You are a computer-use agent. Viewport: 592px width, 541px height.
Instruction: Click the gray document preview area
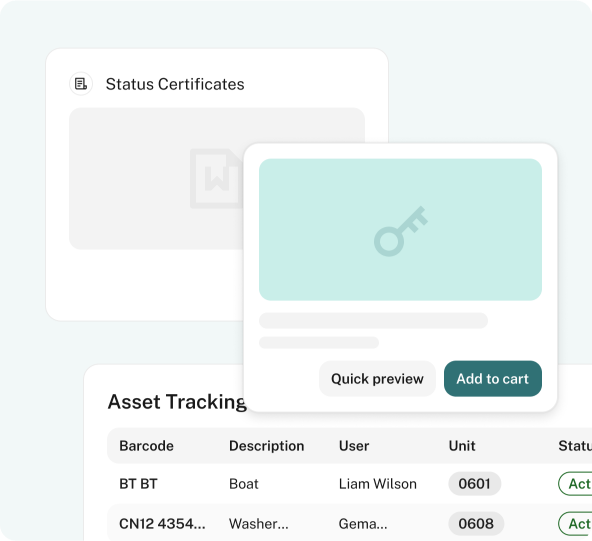156,178
